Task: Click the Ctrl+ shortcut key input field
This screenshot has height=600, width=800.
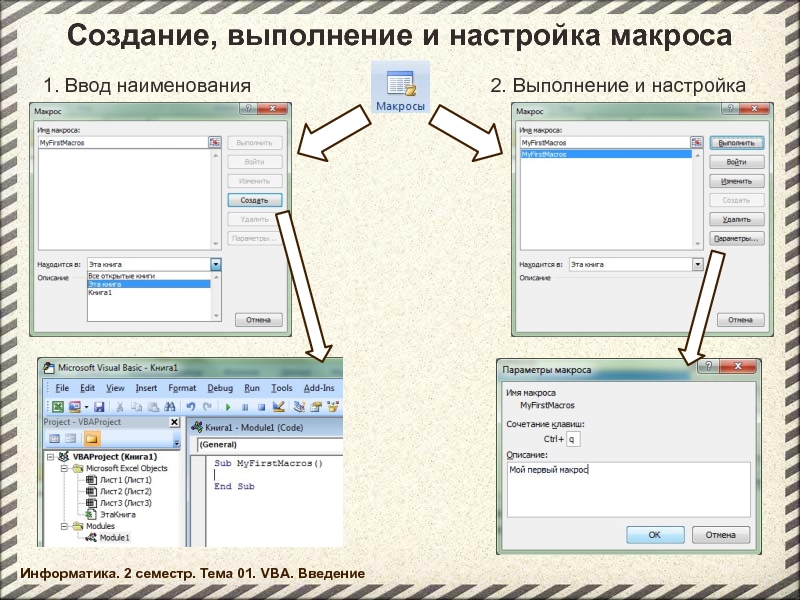Action: (x=574, y=439)
